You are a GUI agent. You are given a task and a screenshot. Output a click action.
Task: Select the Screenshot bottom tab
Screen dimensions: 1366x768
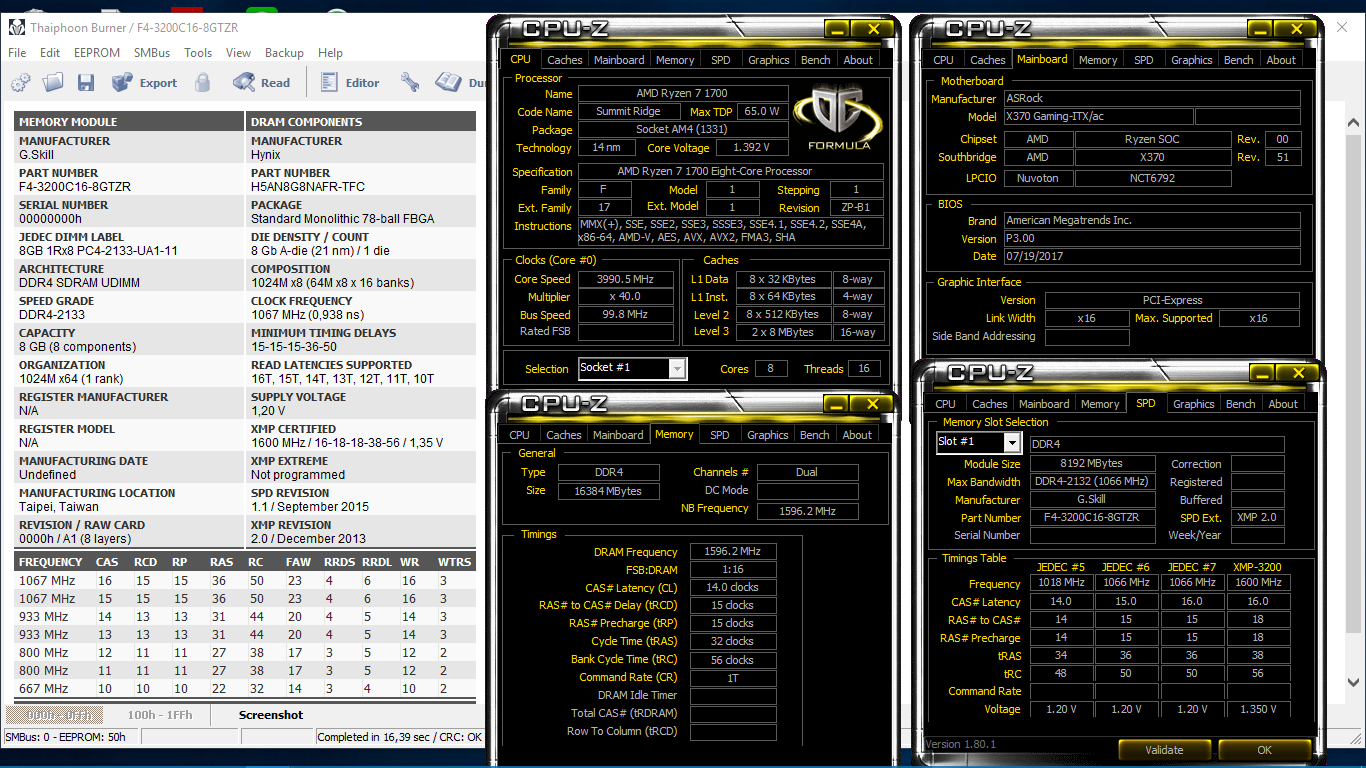(271, 715)
